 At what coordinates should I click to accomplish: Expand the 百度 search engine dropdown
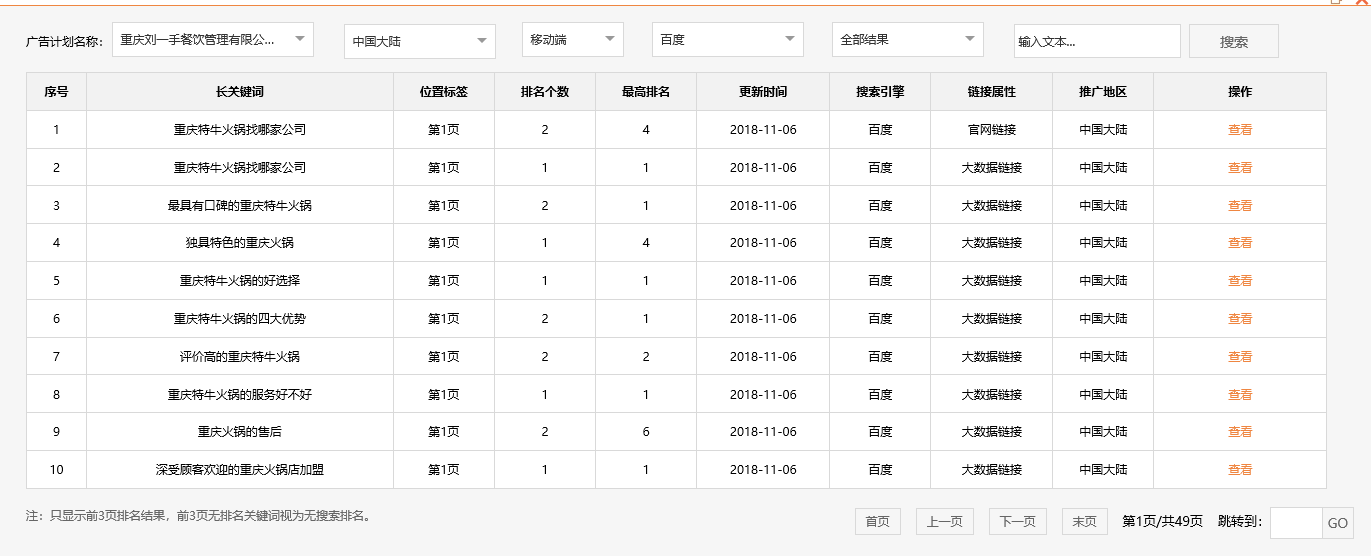pyautogui.click(x=727, y=40)
